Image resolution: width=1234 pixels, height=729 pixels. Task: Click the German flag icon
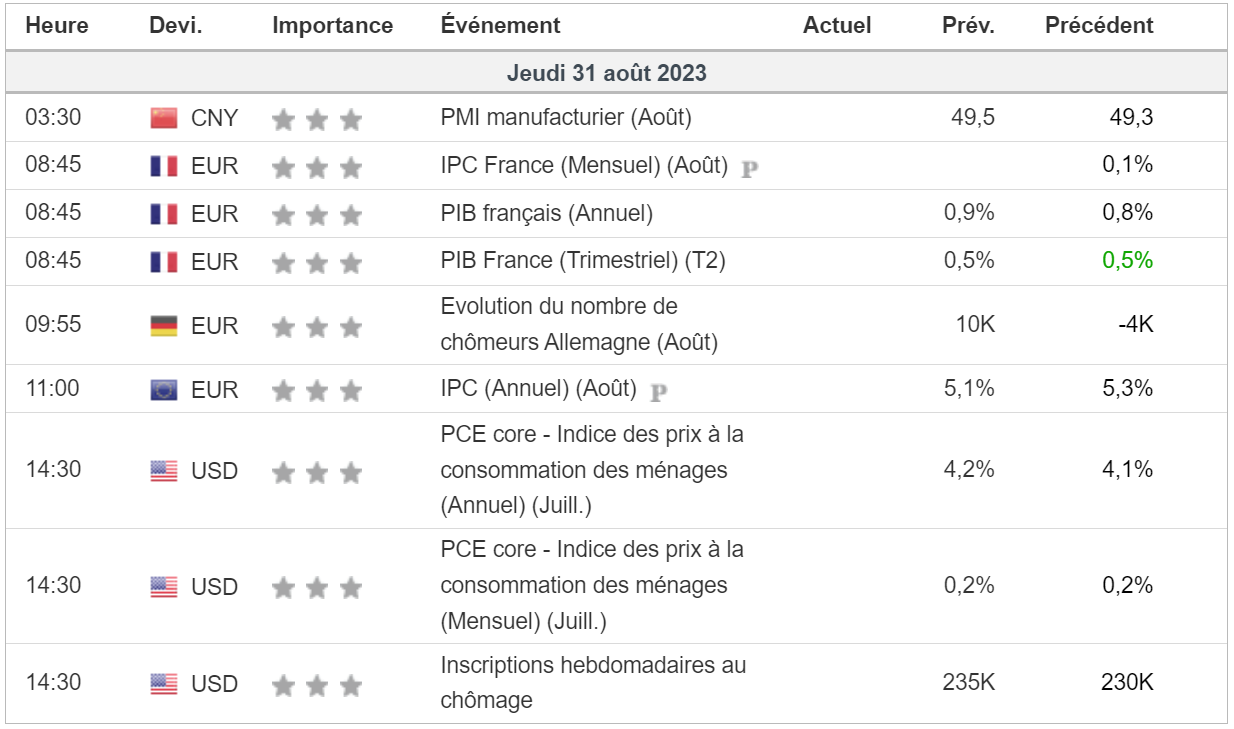(x=164, y=326)
